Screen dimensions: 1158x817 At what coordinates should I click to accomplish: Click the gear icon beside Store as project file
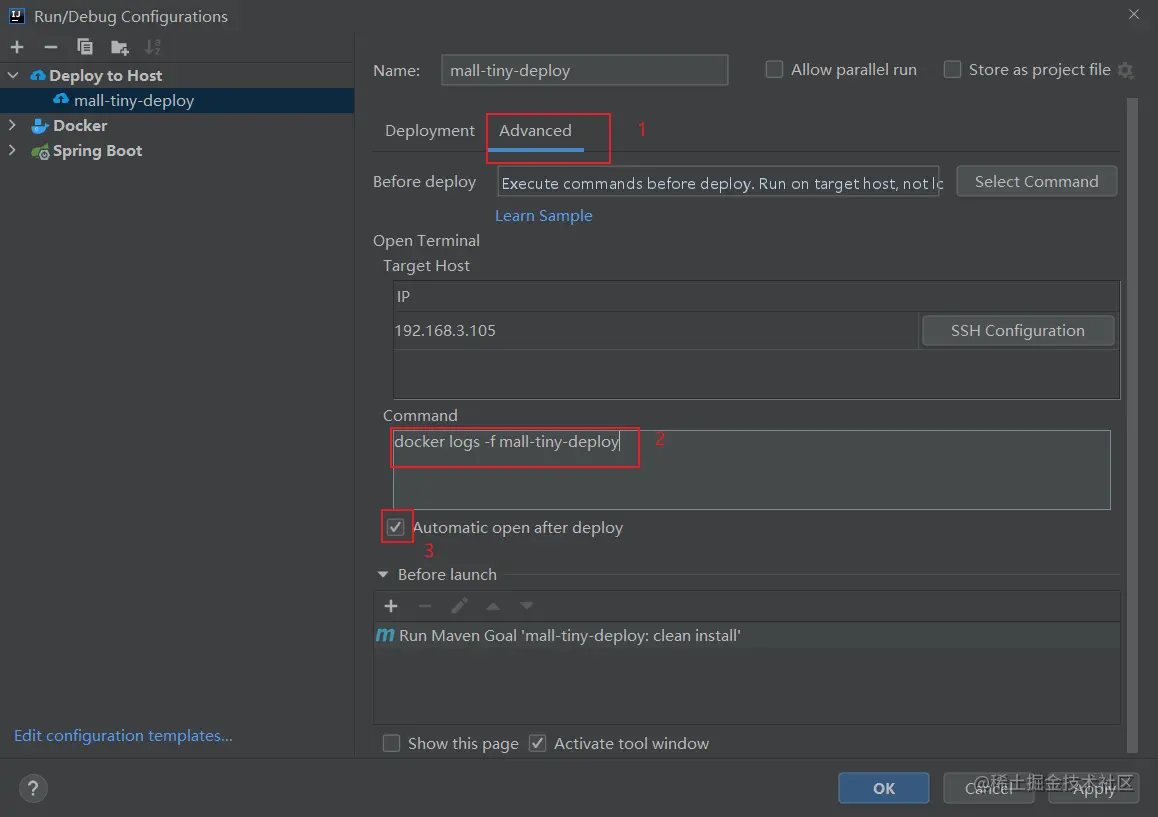click(1125, 70)
